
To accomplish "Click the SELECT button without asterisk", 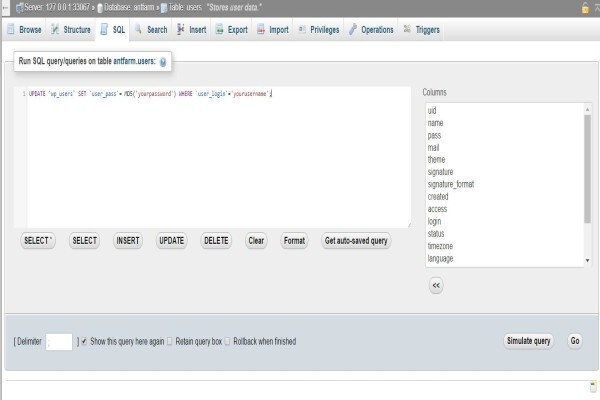I will coord(85,241).
